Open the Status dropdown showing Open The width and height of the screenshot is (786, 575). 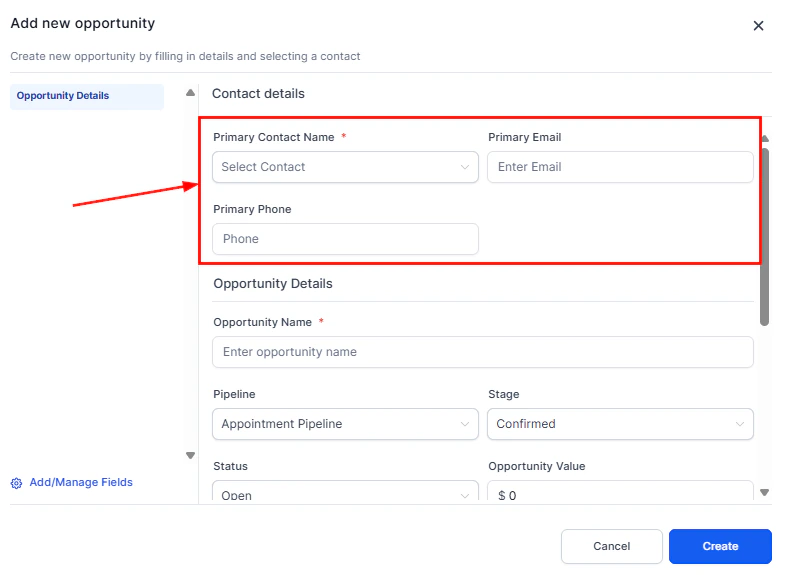tap(345, 491)
